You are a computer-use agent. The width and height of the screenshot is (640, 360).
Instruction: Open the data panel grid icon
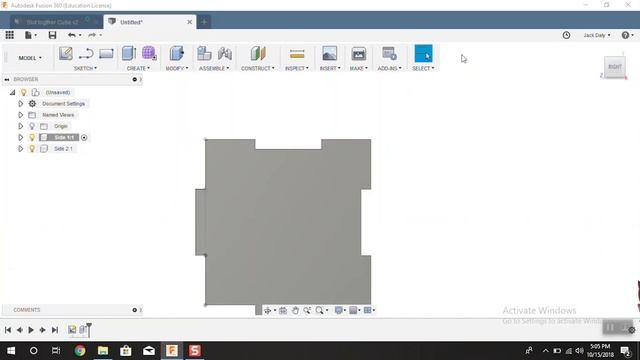point(9,35)
